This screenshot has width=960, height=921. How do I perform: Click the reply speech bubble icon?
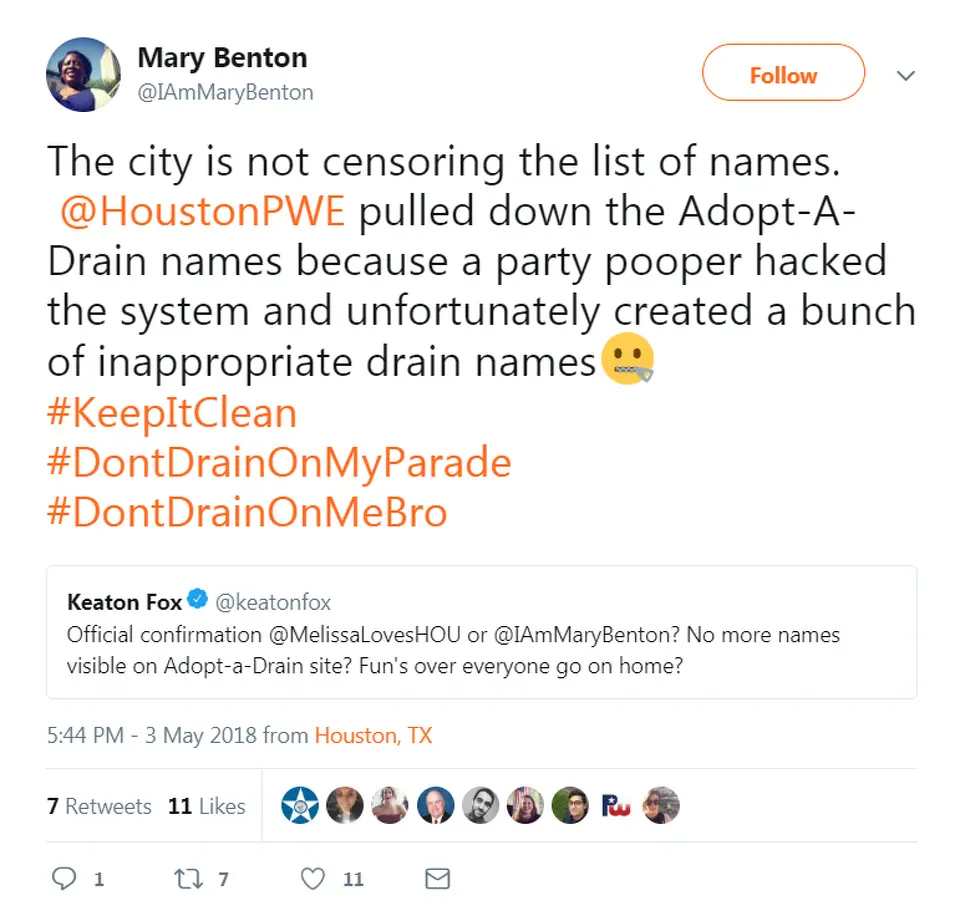click(64, 879)
